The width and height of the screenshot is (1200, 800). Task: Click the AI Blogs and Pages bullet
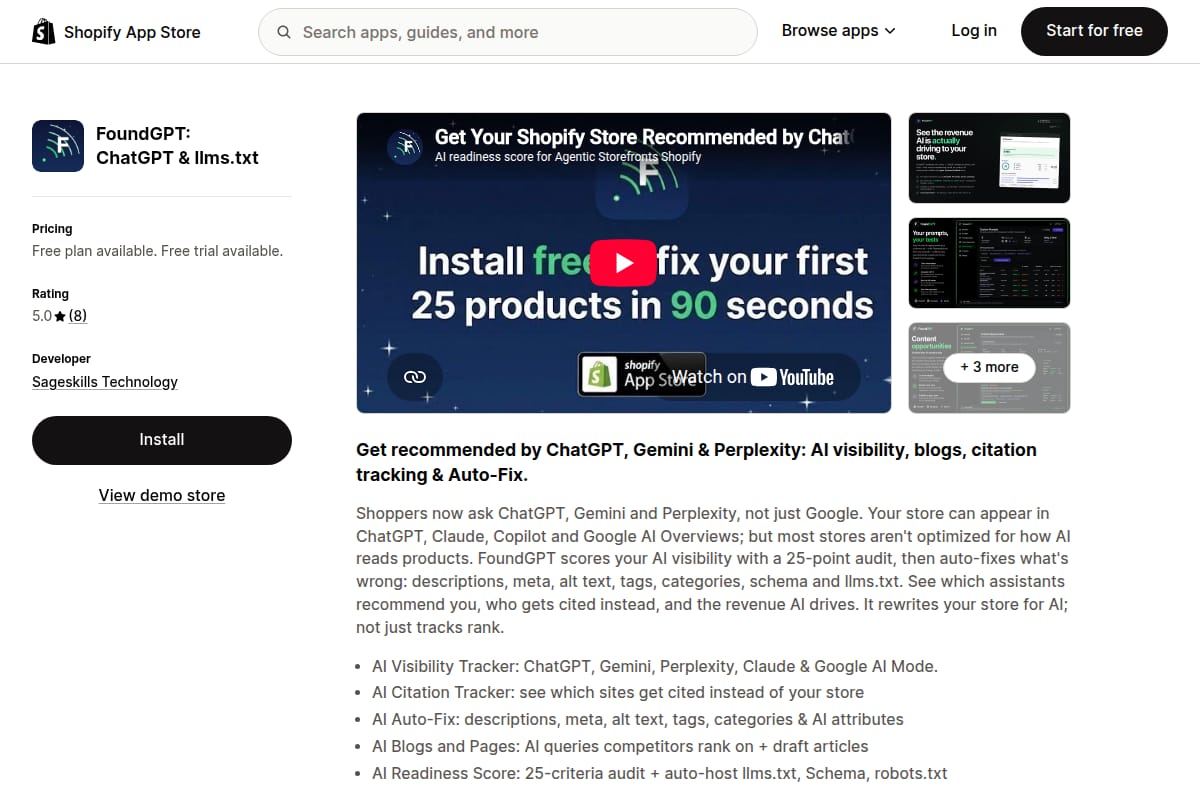[x=620, y=746]
